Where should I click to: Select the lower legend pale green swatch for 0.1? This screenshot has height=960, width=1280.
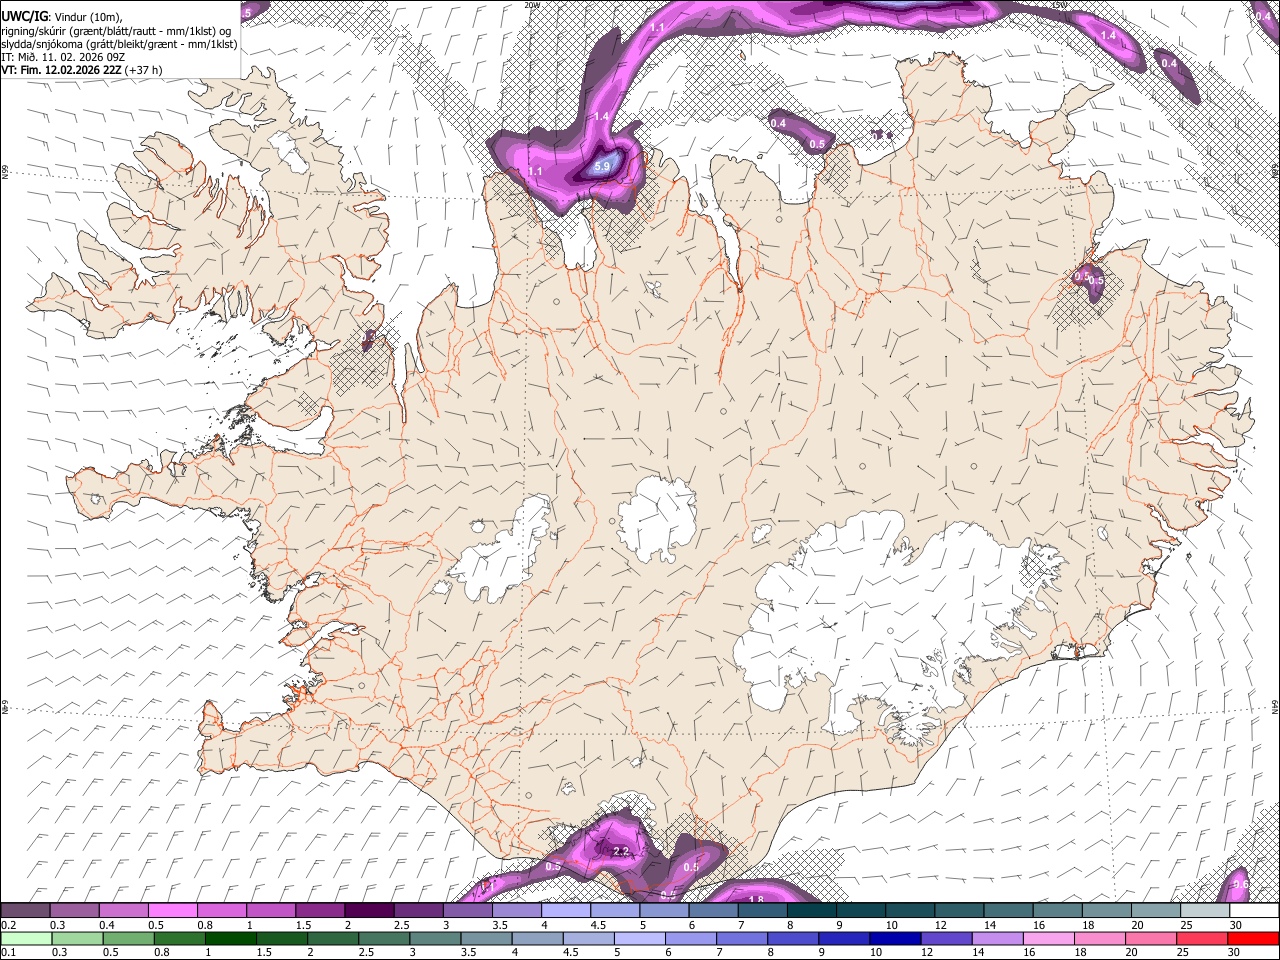[25, 938]
